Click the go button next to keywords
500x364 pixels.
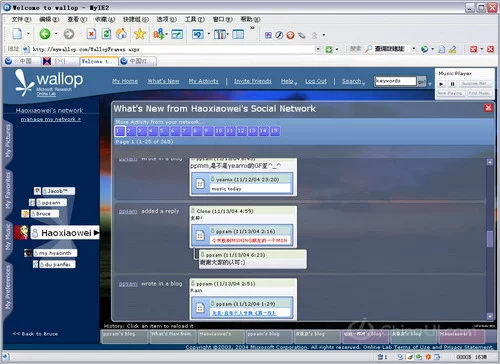click(x=422, y=81)
